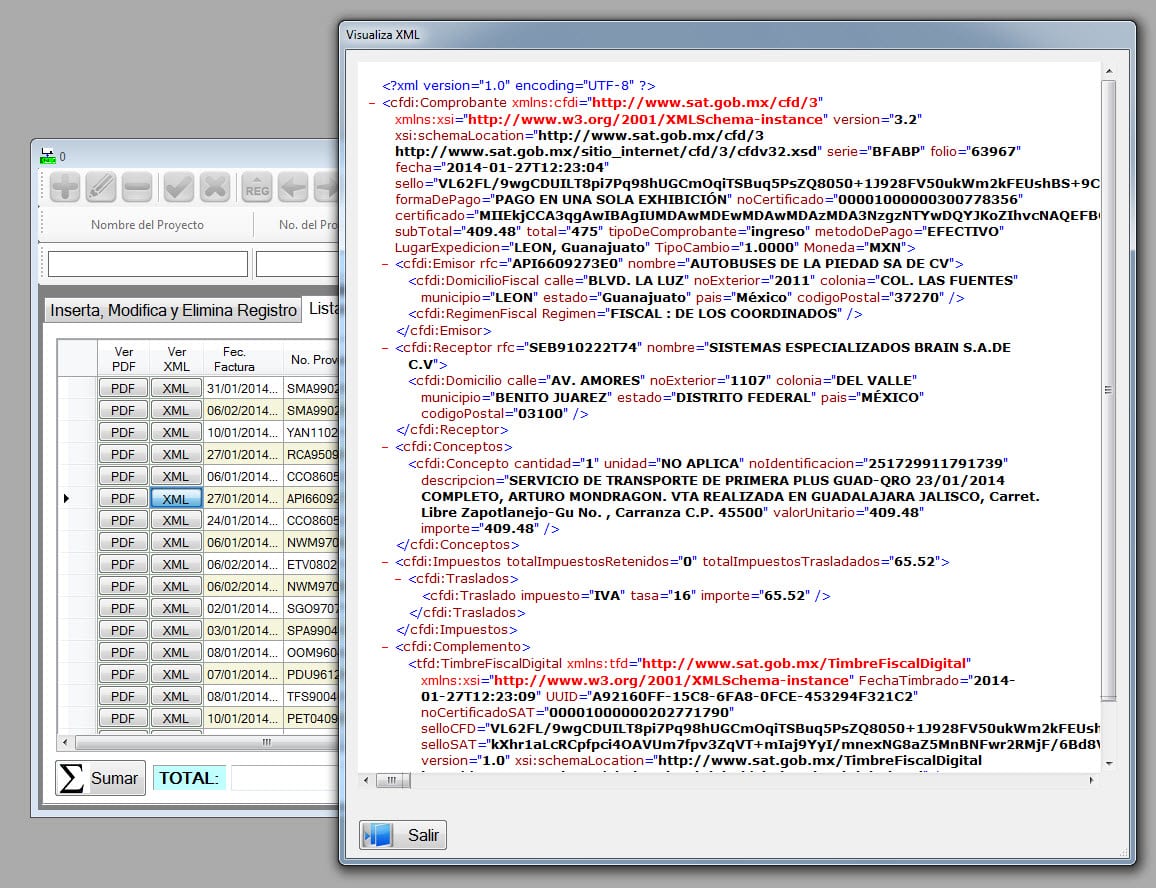Click the application icon in background window title
The width and height of the screenshot is (1156, 888).
pos(47,156)
